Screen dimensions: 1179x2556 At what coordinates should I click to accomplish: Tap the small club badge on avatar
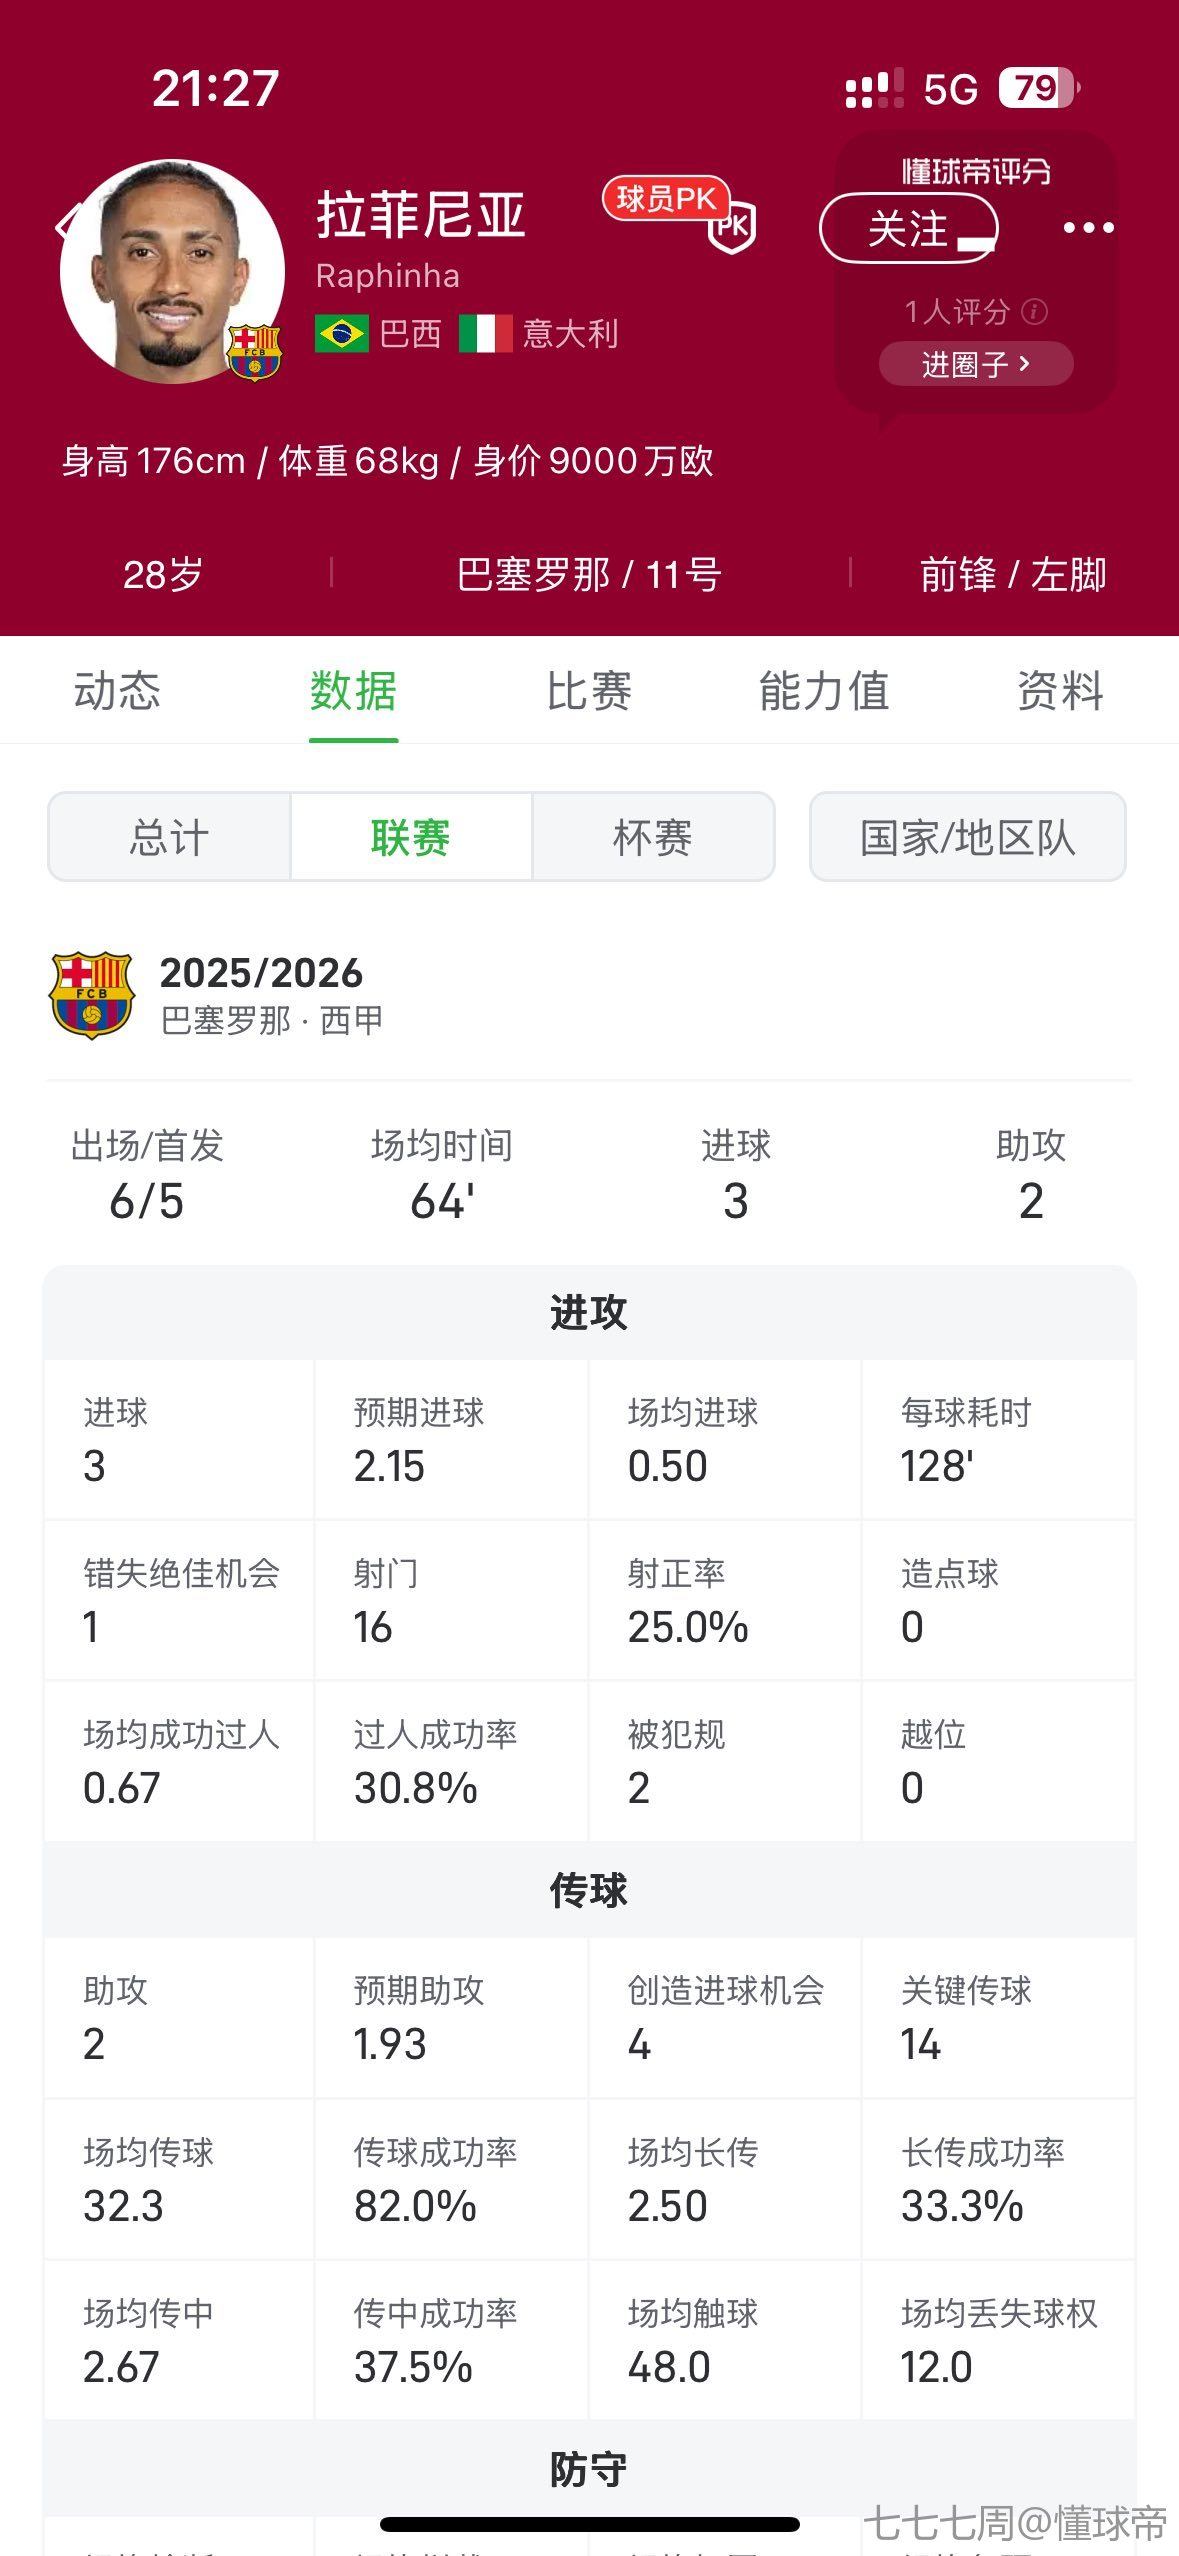pyautogui.click(x=254, y=352)
